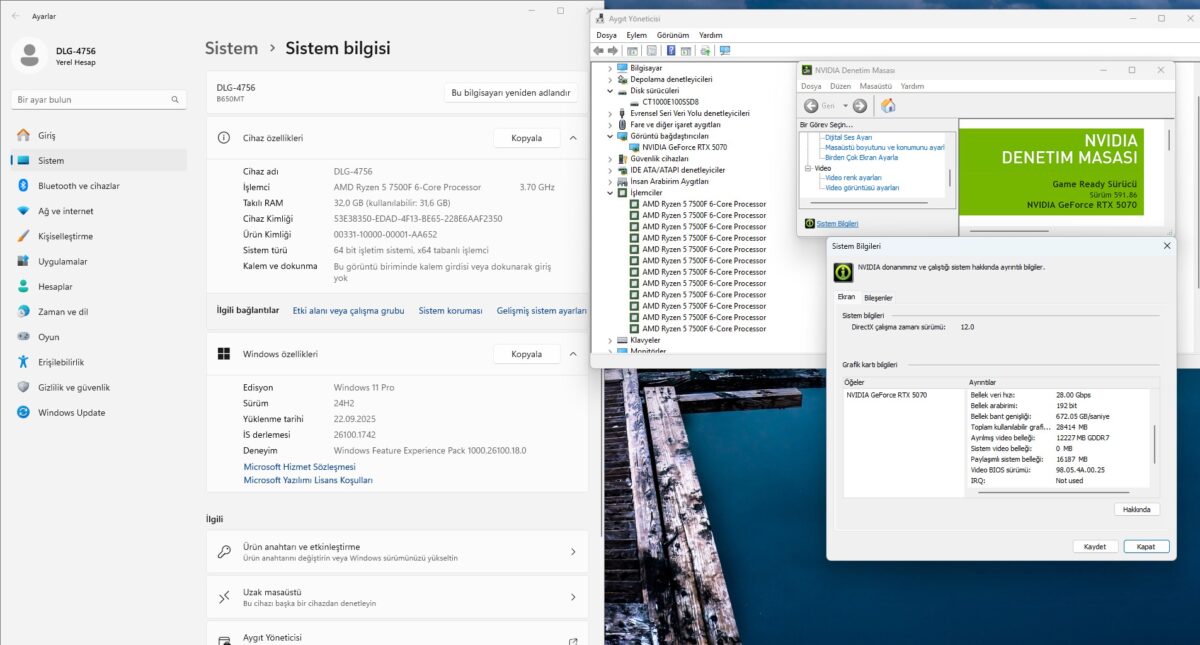
Task: Focus the Bir ayar bulun search field
Action: tap(99, 100)
